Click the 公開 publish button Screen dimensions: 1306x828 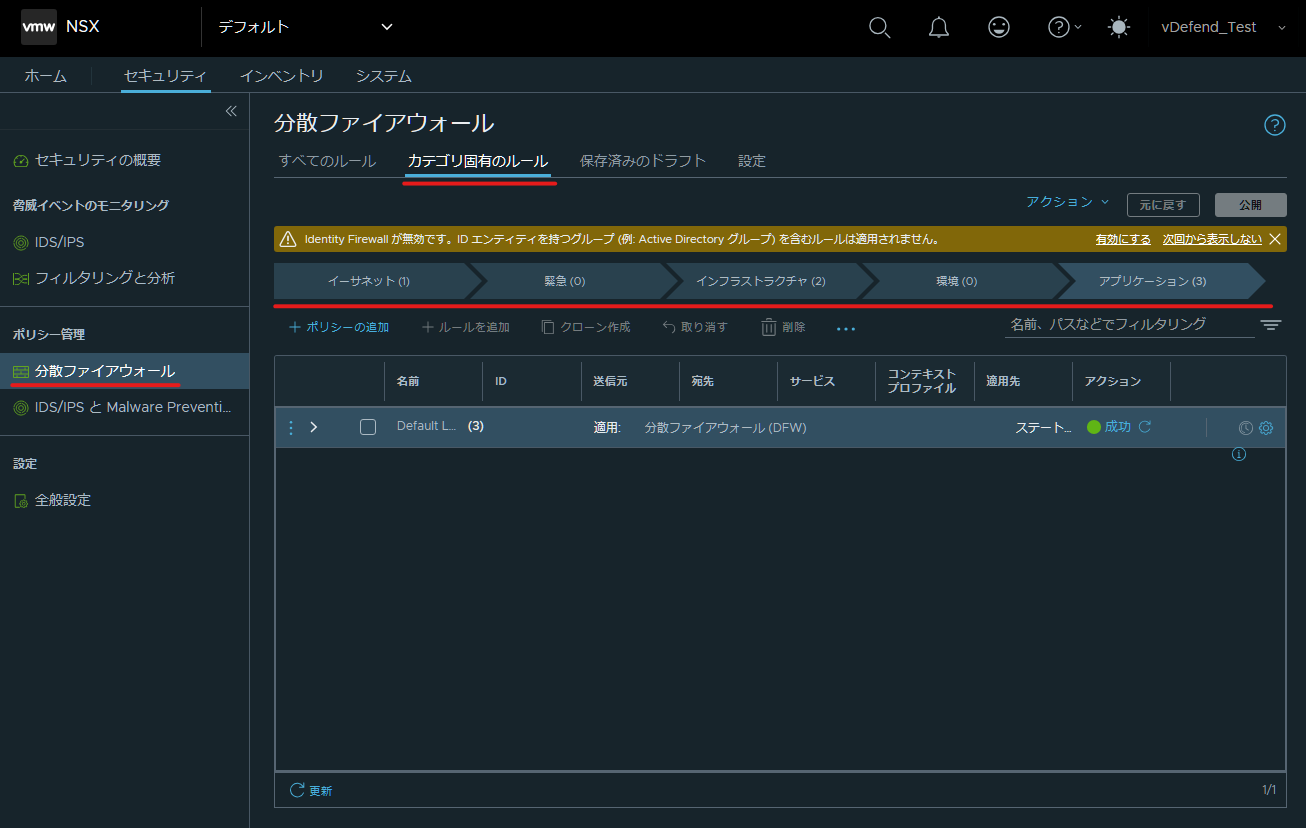1251,205
